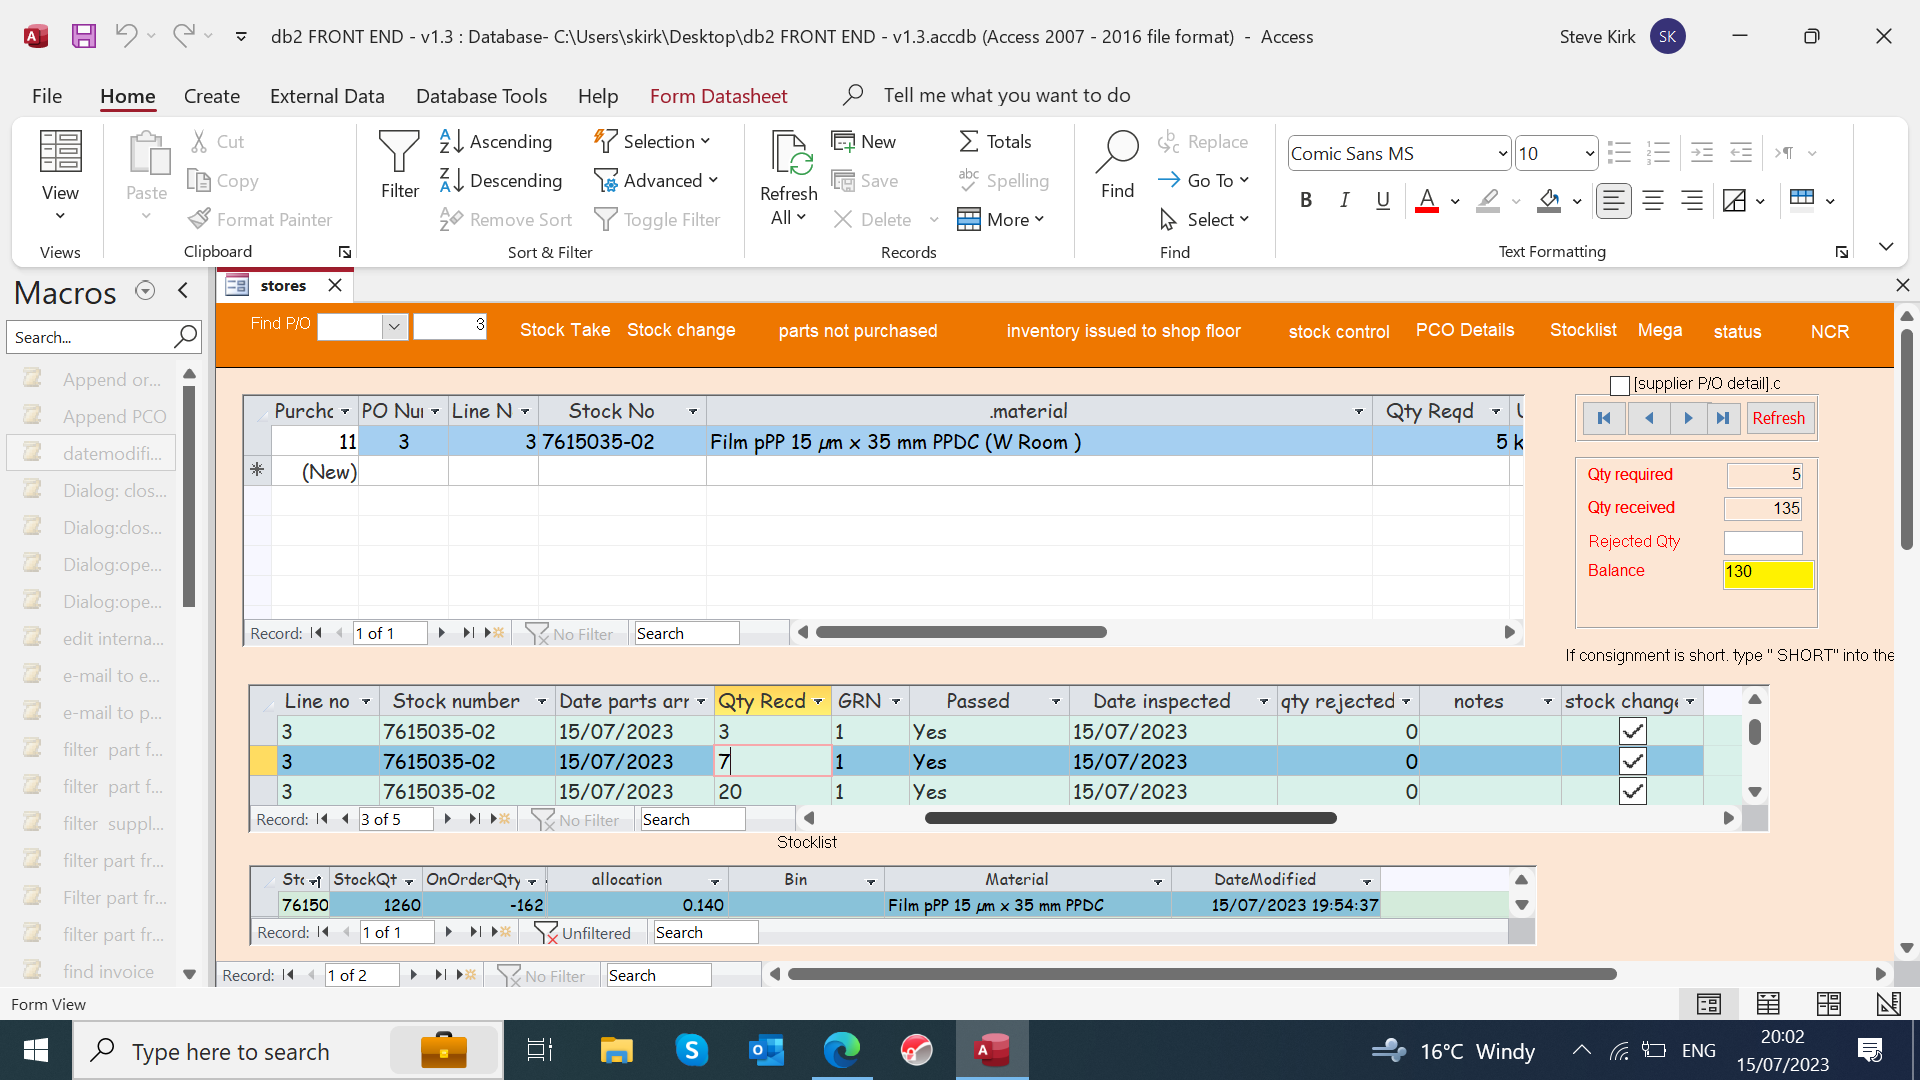Apply Italic text formatting
The image size is (1920, 1080).
(1345, 200)
